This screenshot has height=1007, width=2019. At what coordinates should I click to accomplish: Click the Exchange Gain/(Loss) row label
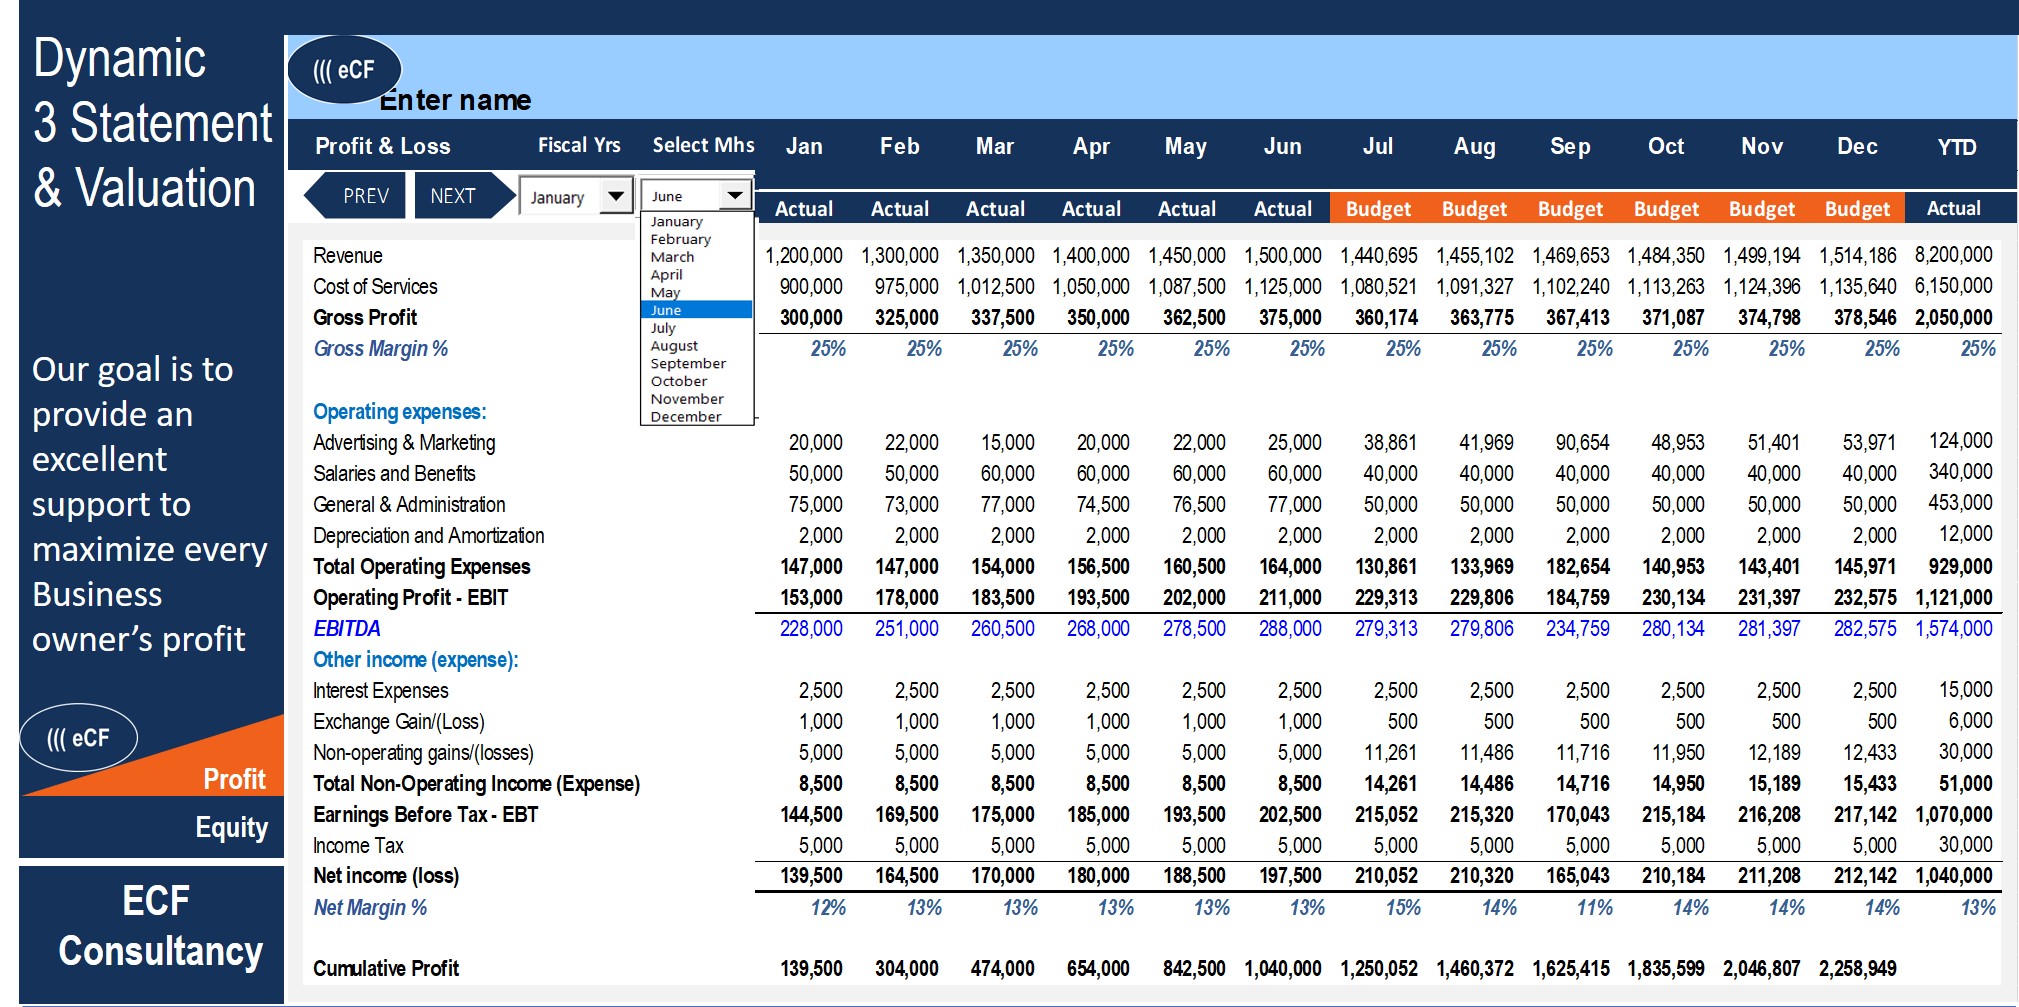click(x=398, y=722)
